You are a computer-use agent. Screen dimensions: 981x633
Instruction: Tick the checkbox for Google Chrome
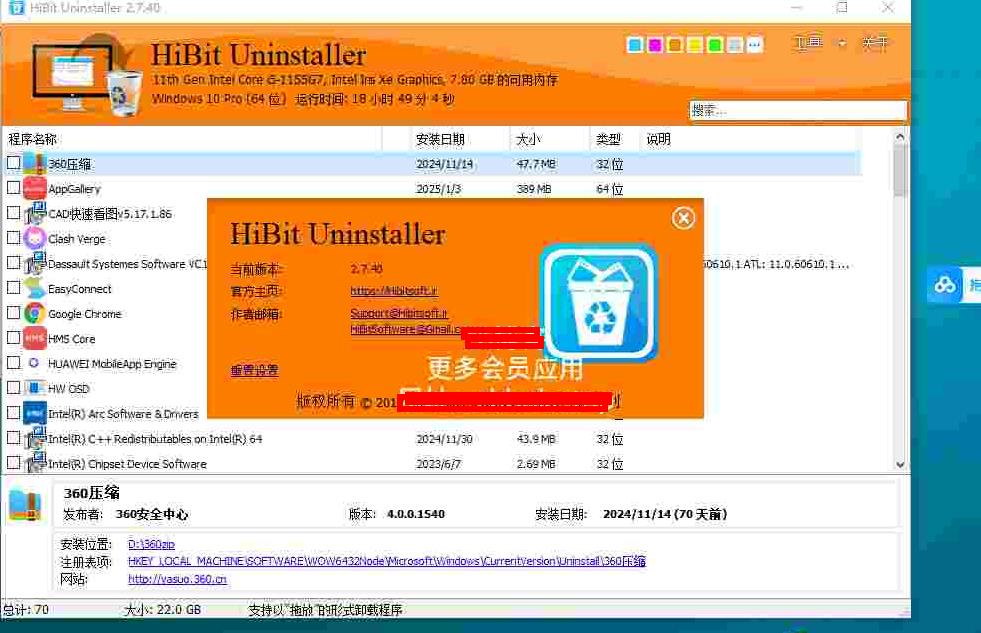(13, 313)
